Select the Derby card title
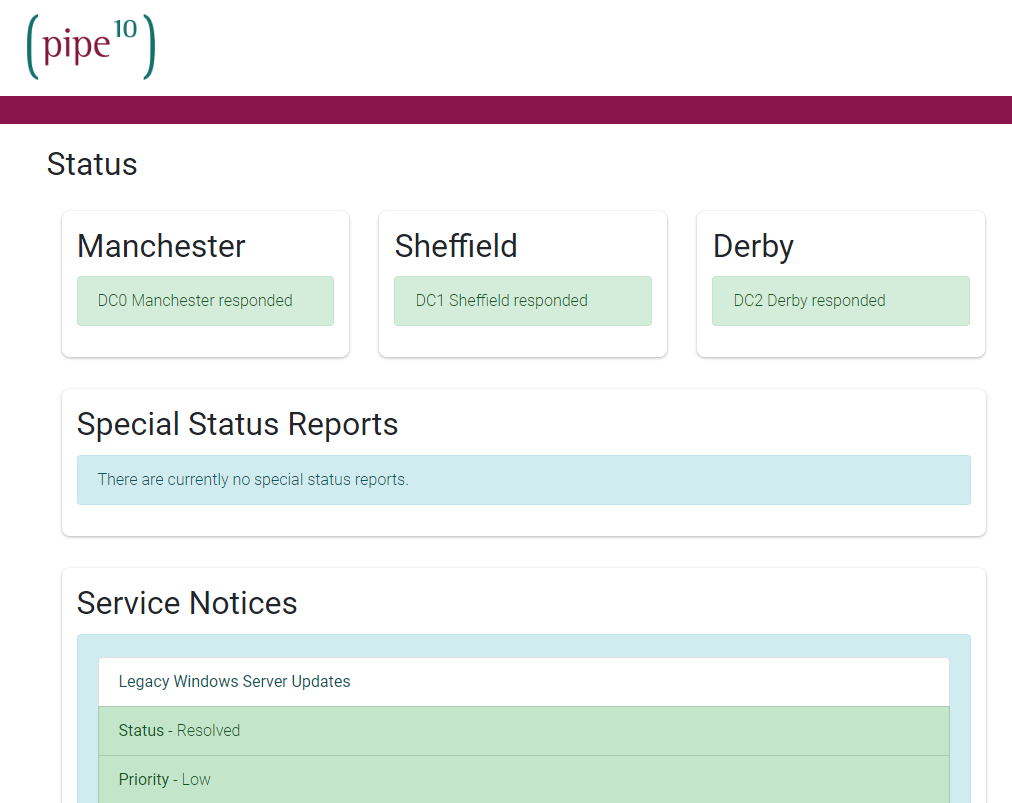Viewport: 1012px width, 803px height. pos(753,247)
